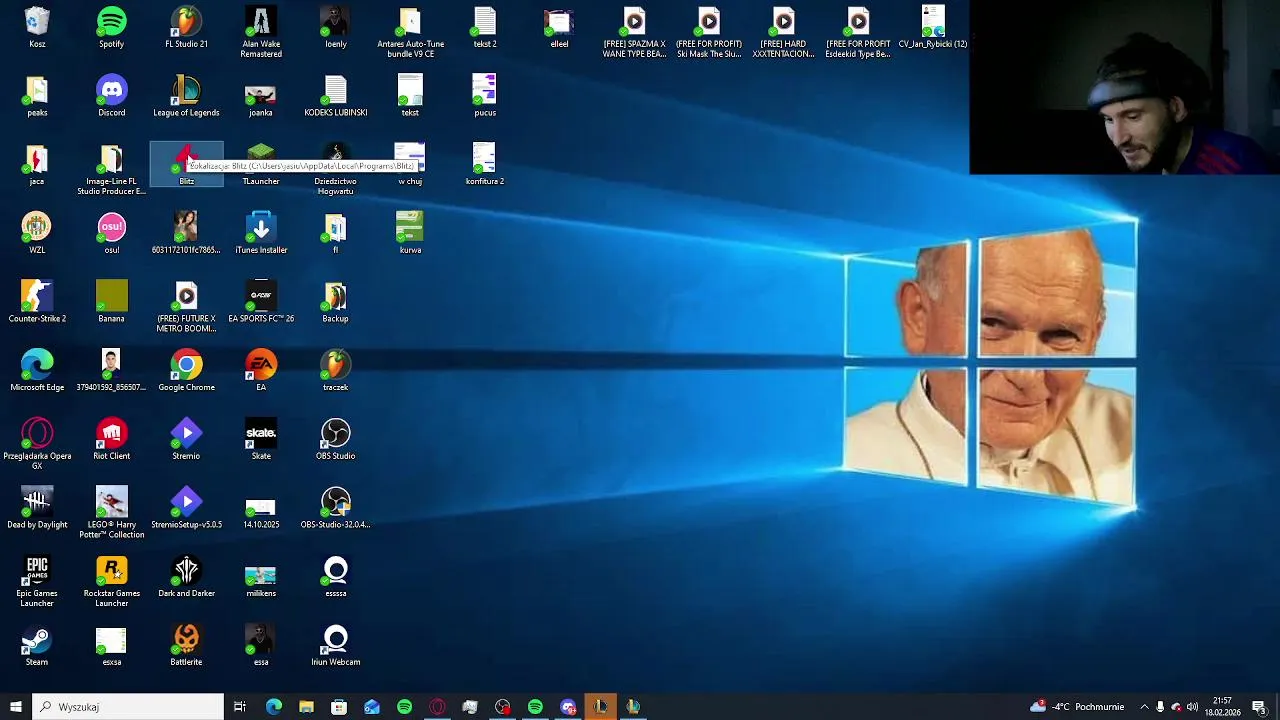Select the Iriun Webcam shortcut
Viewport: 1280px width, 720px height.
click(x=335, y=645)
